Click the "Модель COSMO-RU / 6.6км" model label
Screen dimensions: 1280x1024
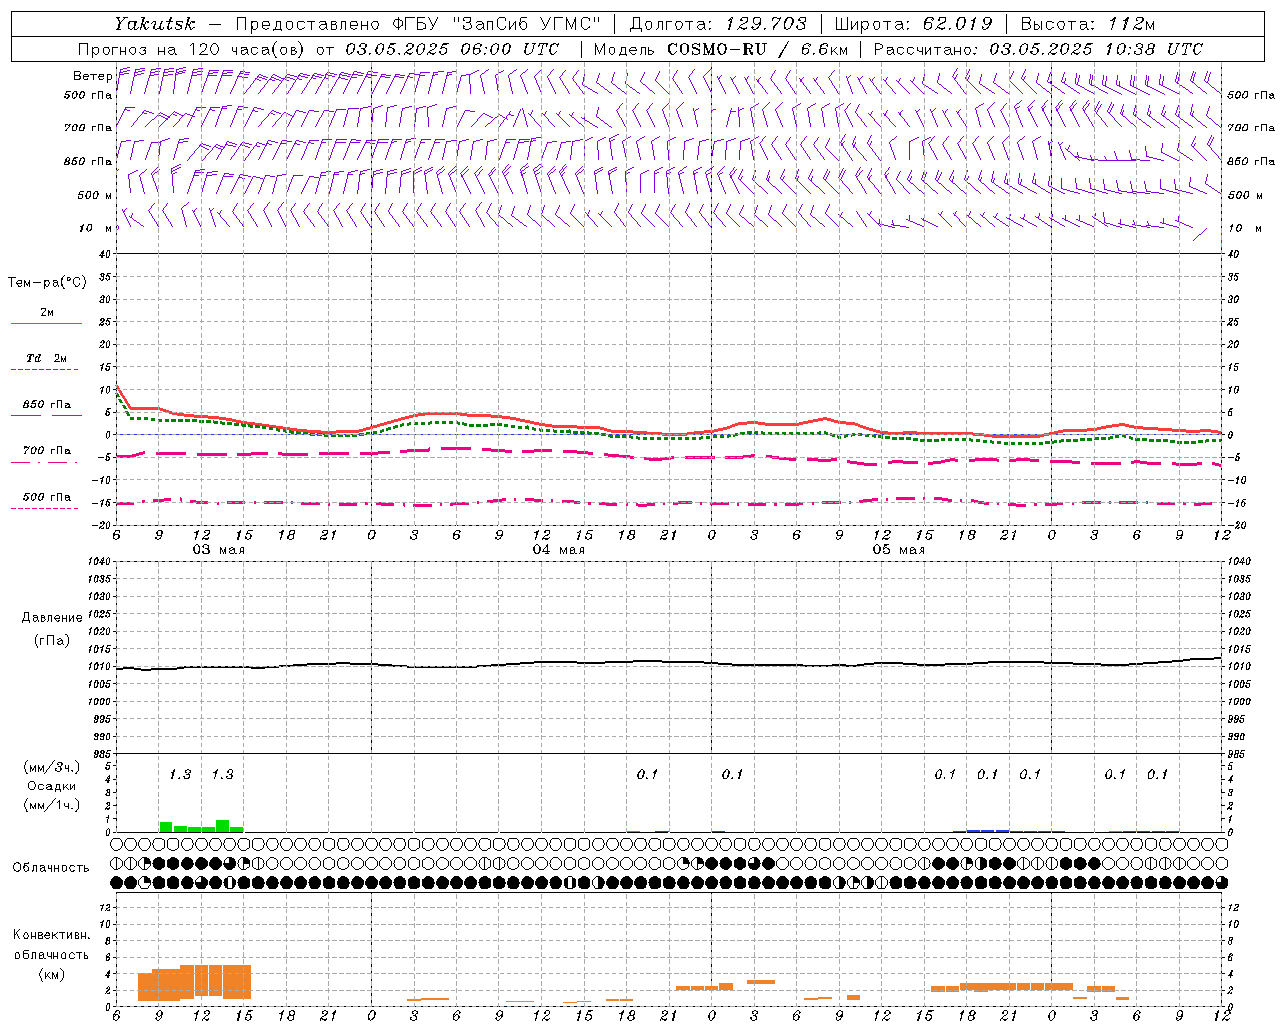click(721, 49)
